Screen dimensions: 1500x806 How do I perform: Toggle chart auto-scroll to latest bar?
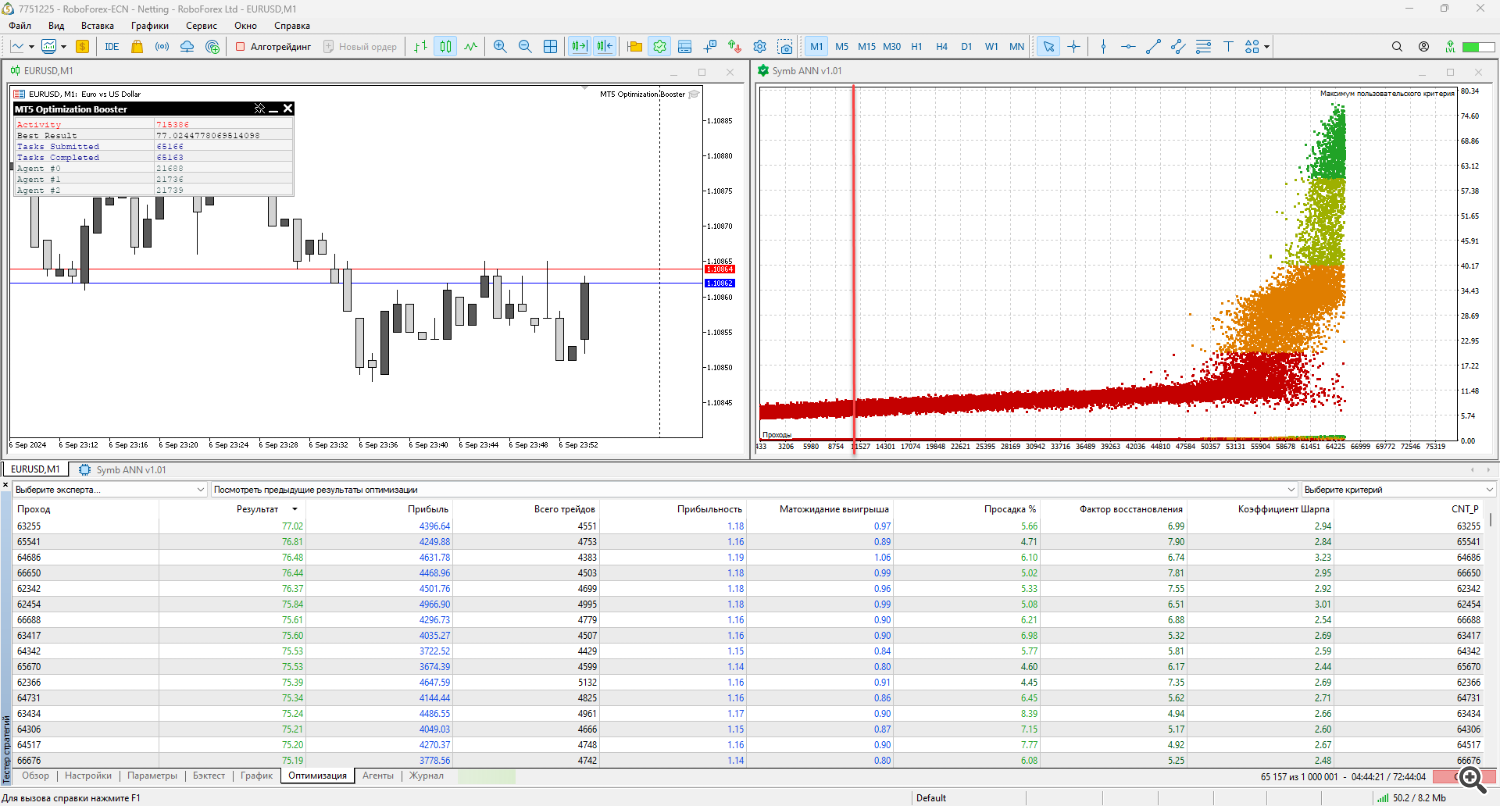pos(579,46)
